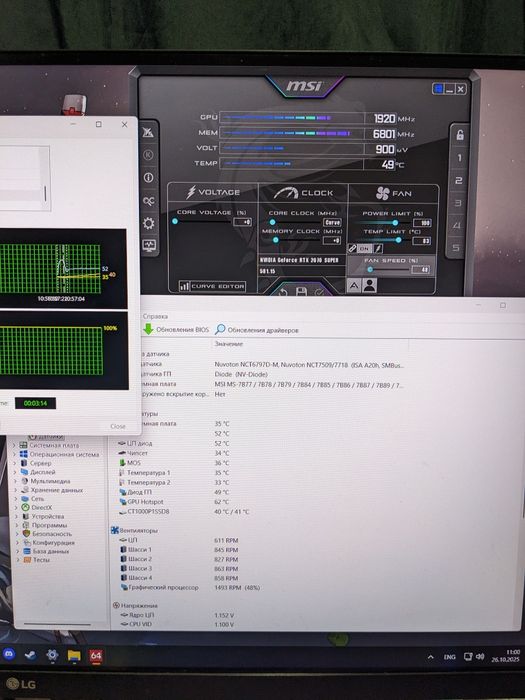The height and width of the screenshot is (700, 525).
Task: Open File Explorer folder in taskbar
Action: pyautogui.click(x=74, y=655)
